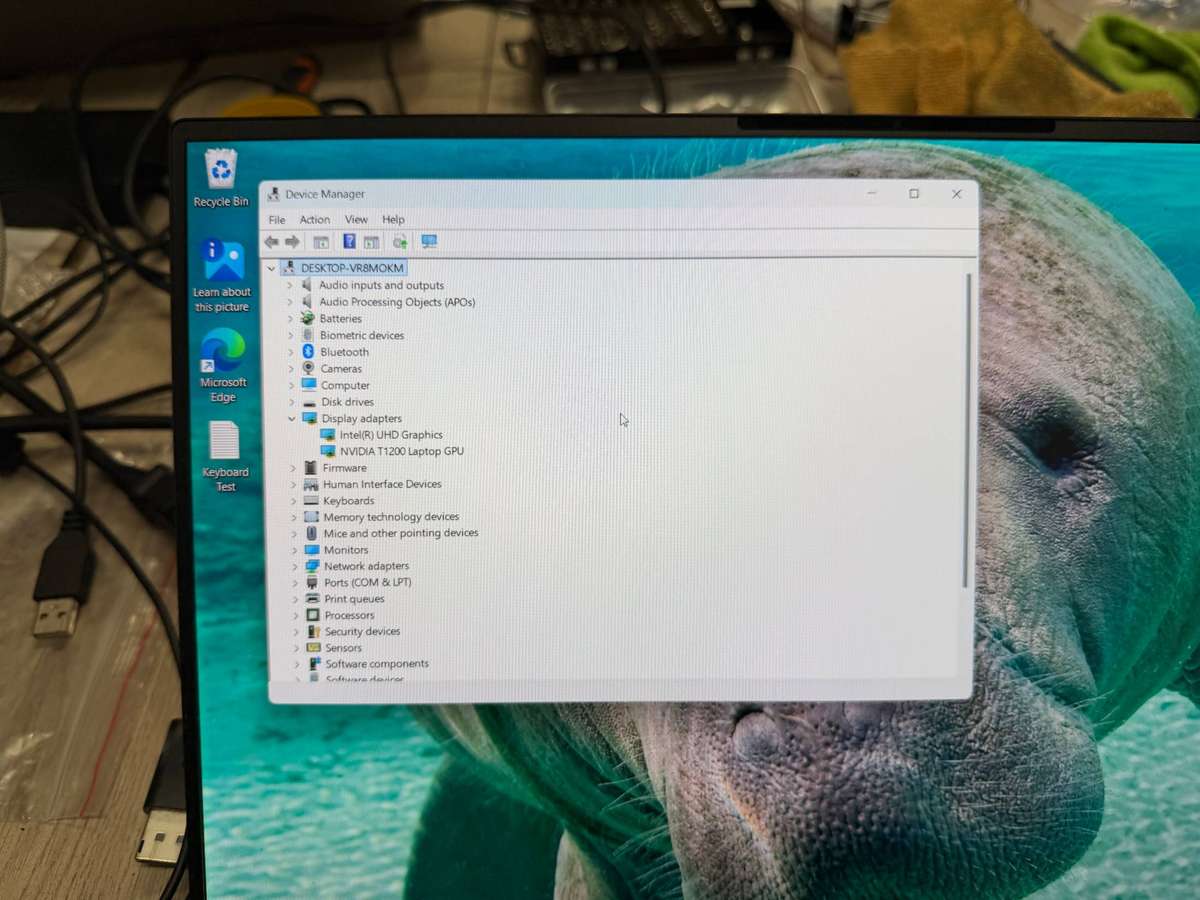
Task: Select NVIDIA T1200 Laptop GPU
Action: pos(401,451)
